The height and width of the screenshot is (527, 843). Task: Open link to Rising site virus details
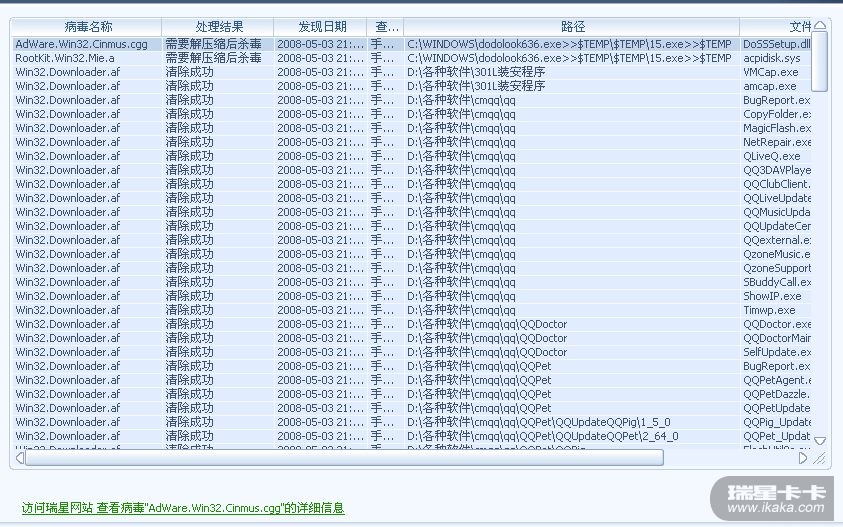(x=183, y=508)
